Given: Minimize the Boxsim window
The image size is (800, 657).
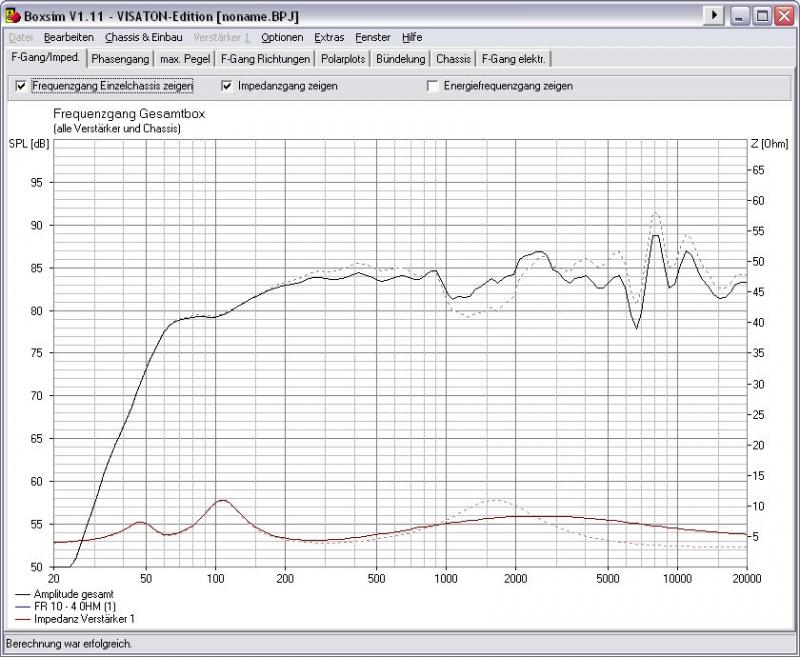Looking at the screenshot, I should 740,16.
